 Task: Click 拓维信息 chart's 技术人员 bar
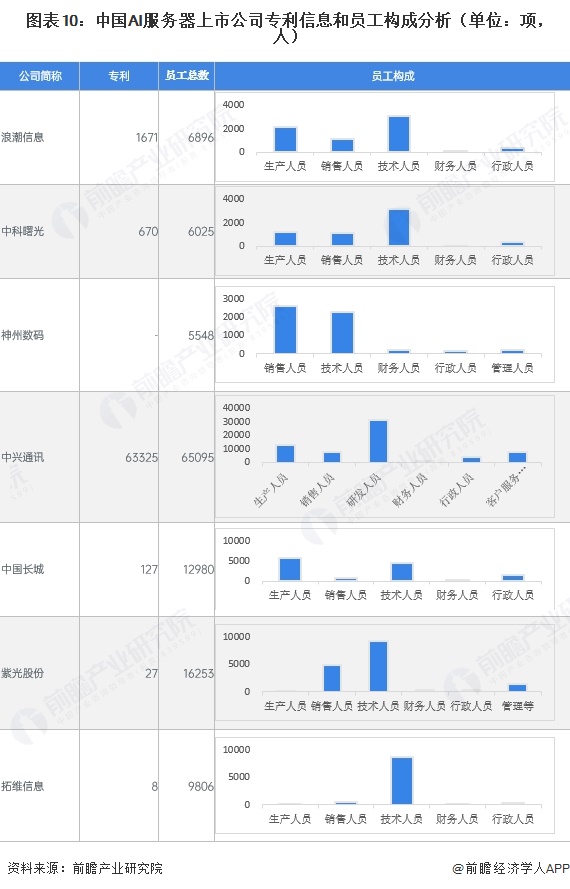pyautogui.click(x=402, y=781)
